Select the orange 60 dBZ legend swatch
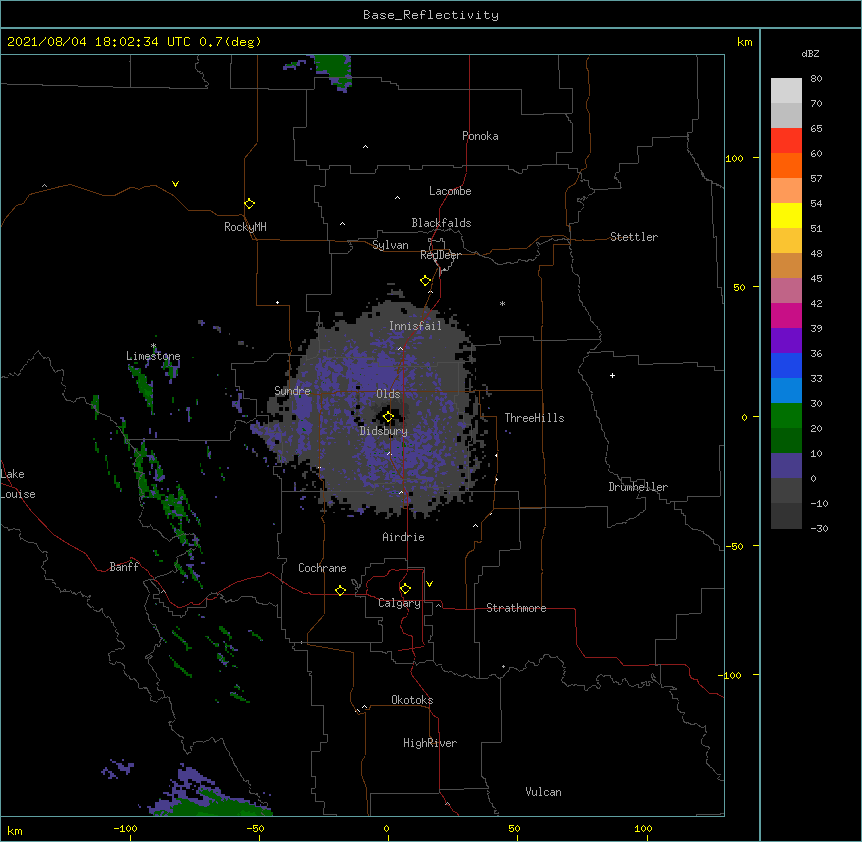The height and width of the screenshot is (842, 862). click(x=786, y=165)
